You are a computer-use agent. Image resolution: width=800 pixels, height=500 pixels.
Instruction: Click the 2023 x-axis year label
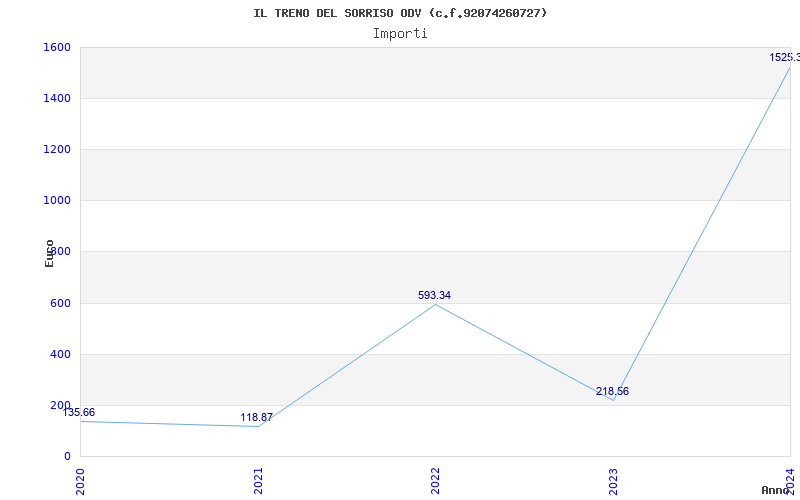(613, 481)
